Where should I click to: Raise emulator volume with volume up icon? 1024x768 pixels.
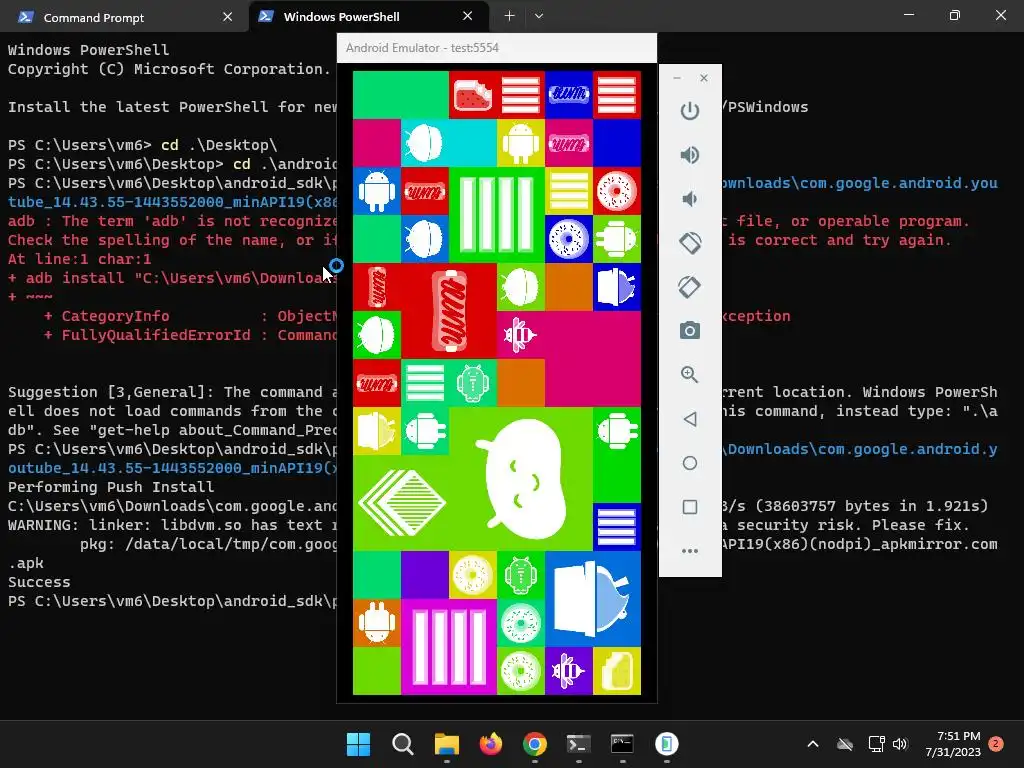[690, 155]
